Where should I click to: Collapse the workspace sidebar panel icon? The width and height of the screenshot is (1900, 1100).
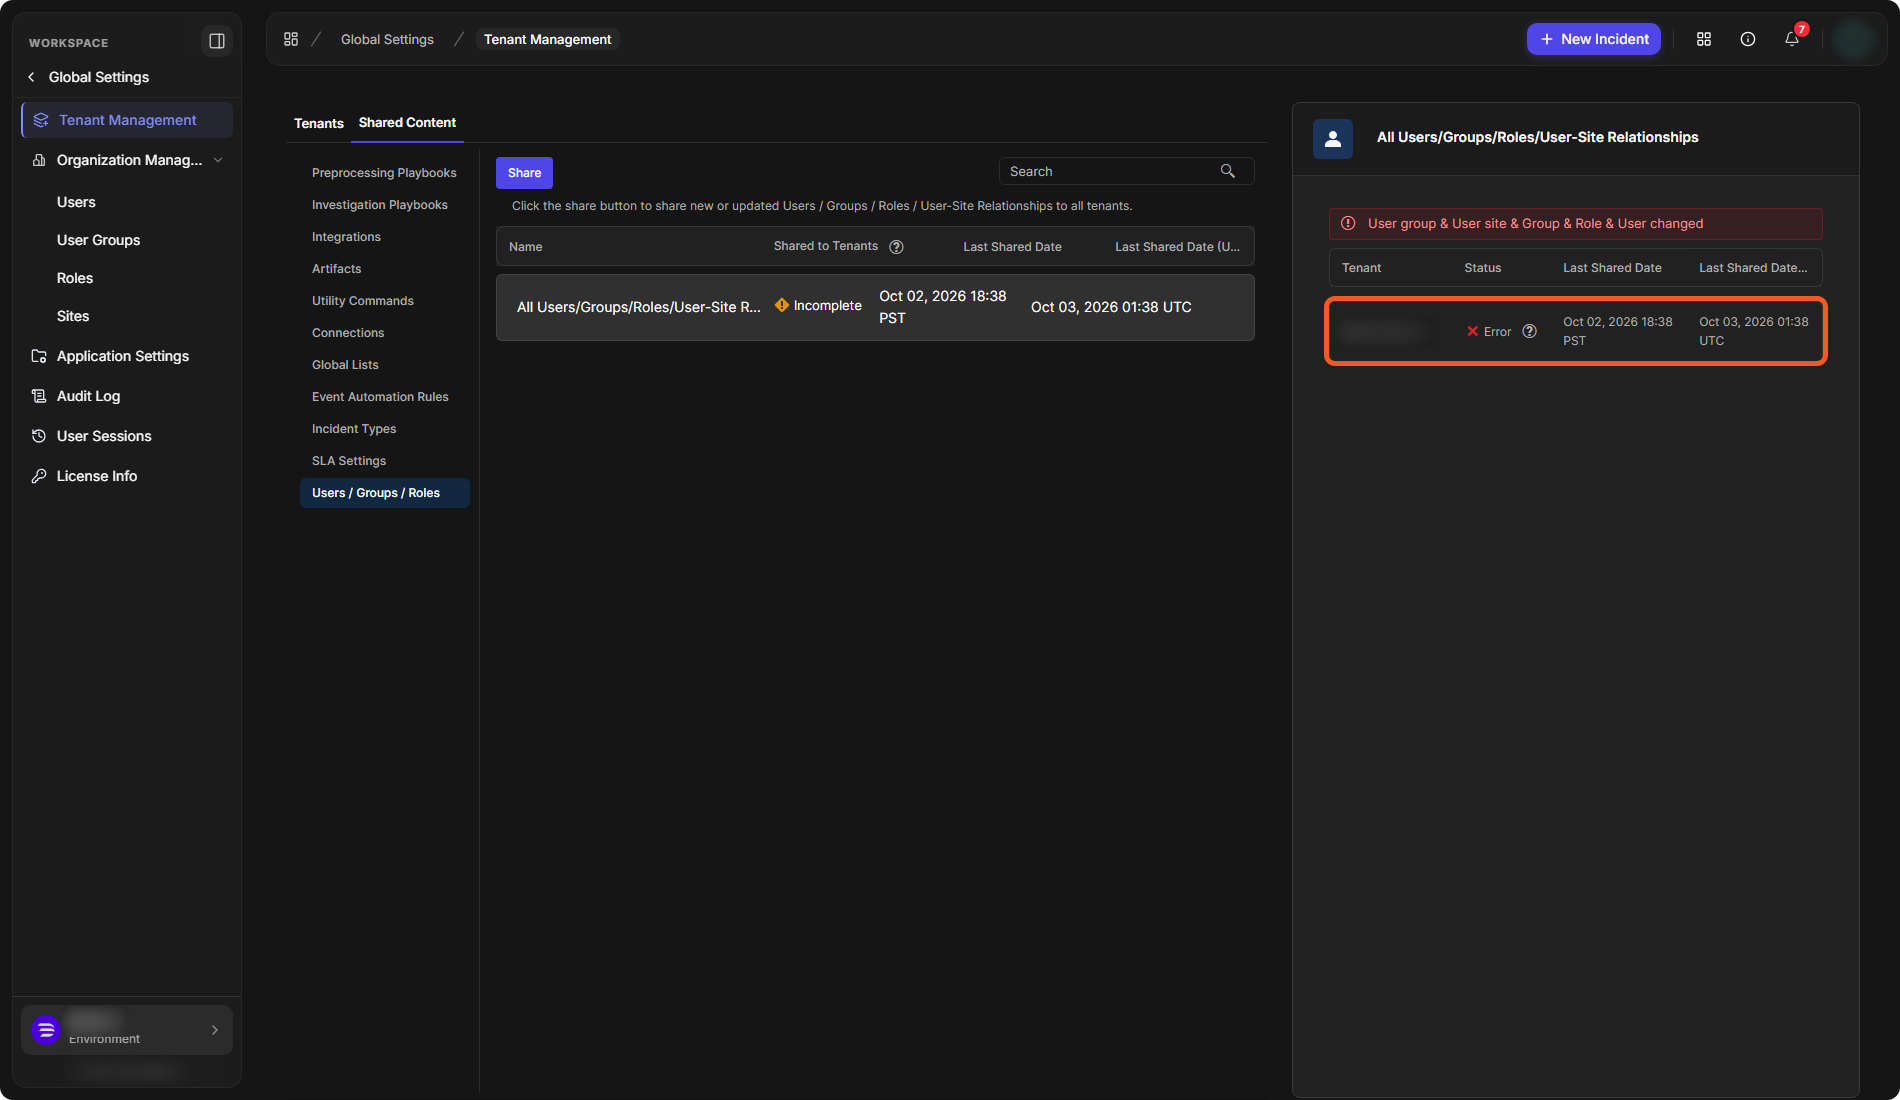[x=217, y=41]
